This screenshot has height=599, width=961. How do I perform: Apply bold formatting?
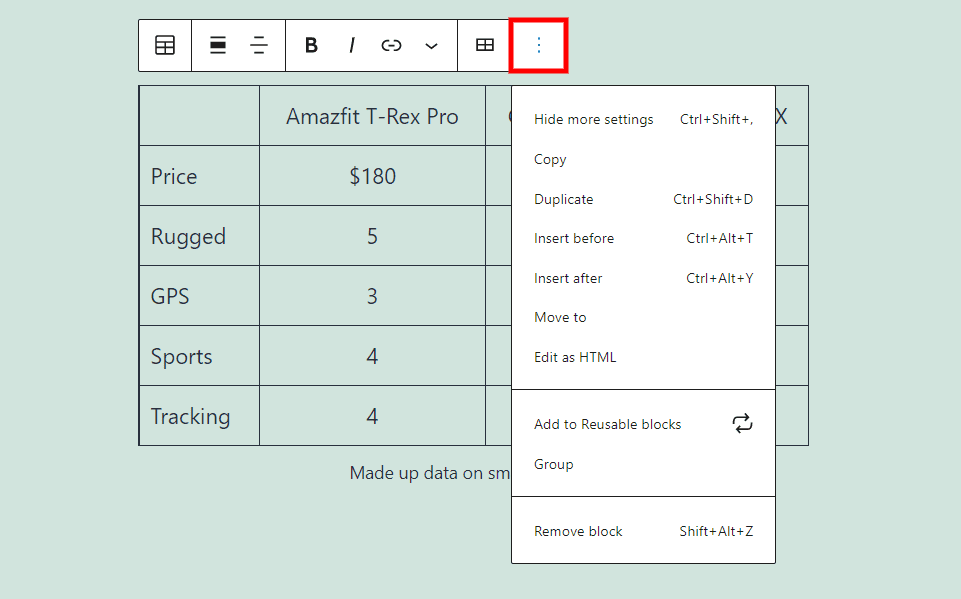coord(311,45)
